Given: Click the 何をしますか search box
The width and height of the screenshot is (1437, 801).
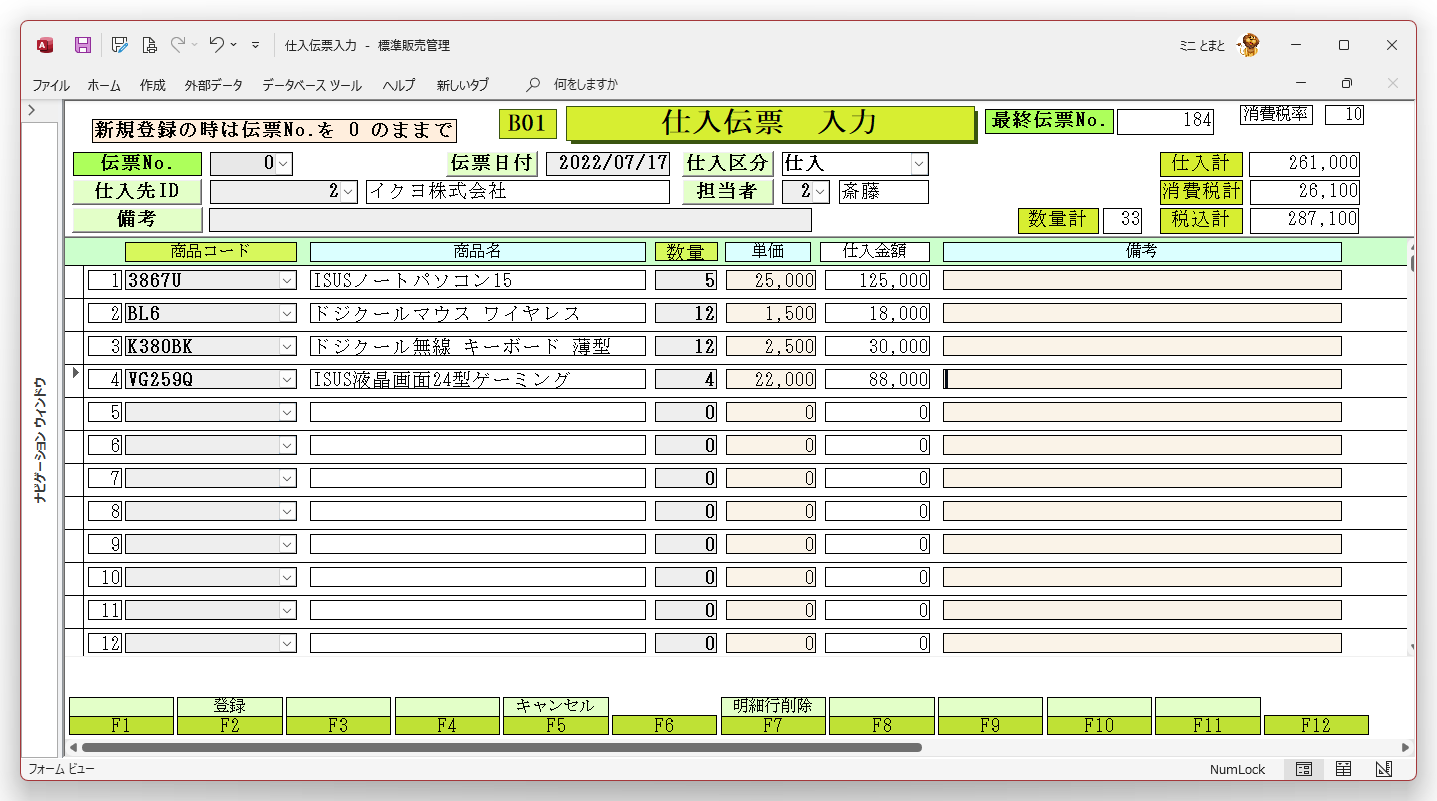Looking at the screenshot, I should (x=586, y=85).
